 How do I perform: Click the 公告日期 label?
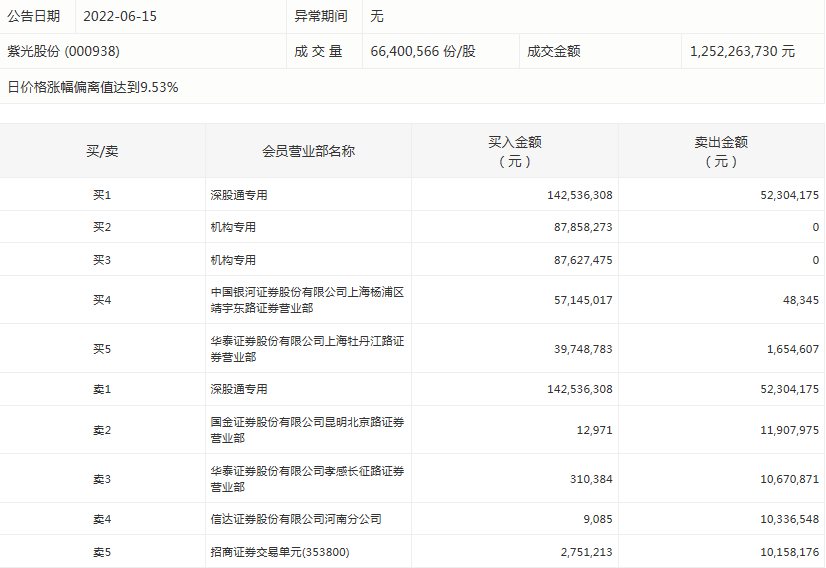pyautogui.click(x=33, y=16)
